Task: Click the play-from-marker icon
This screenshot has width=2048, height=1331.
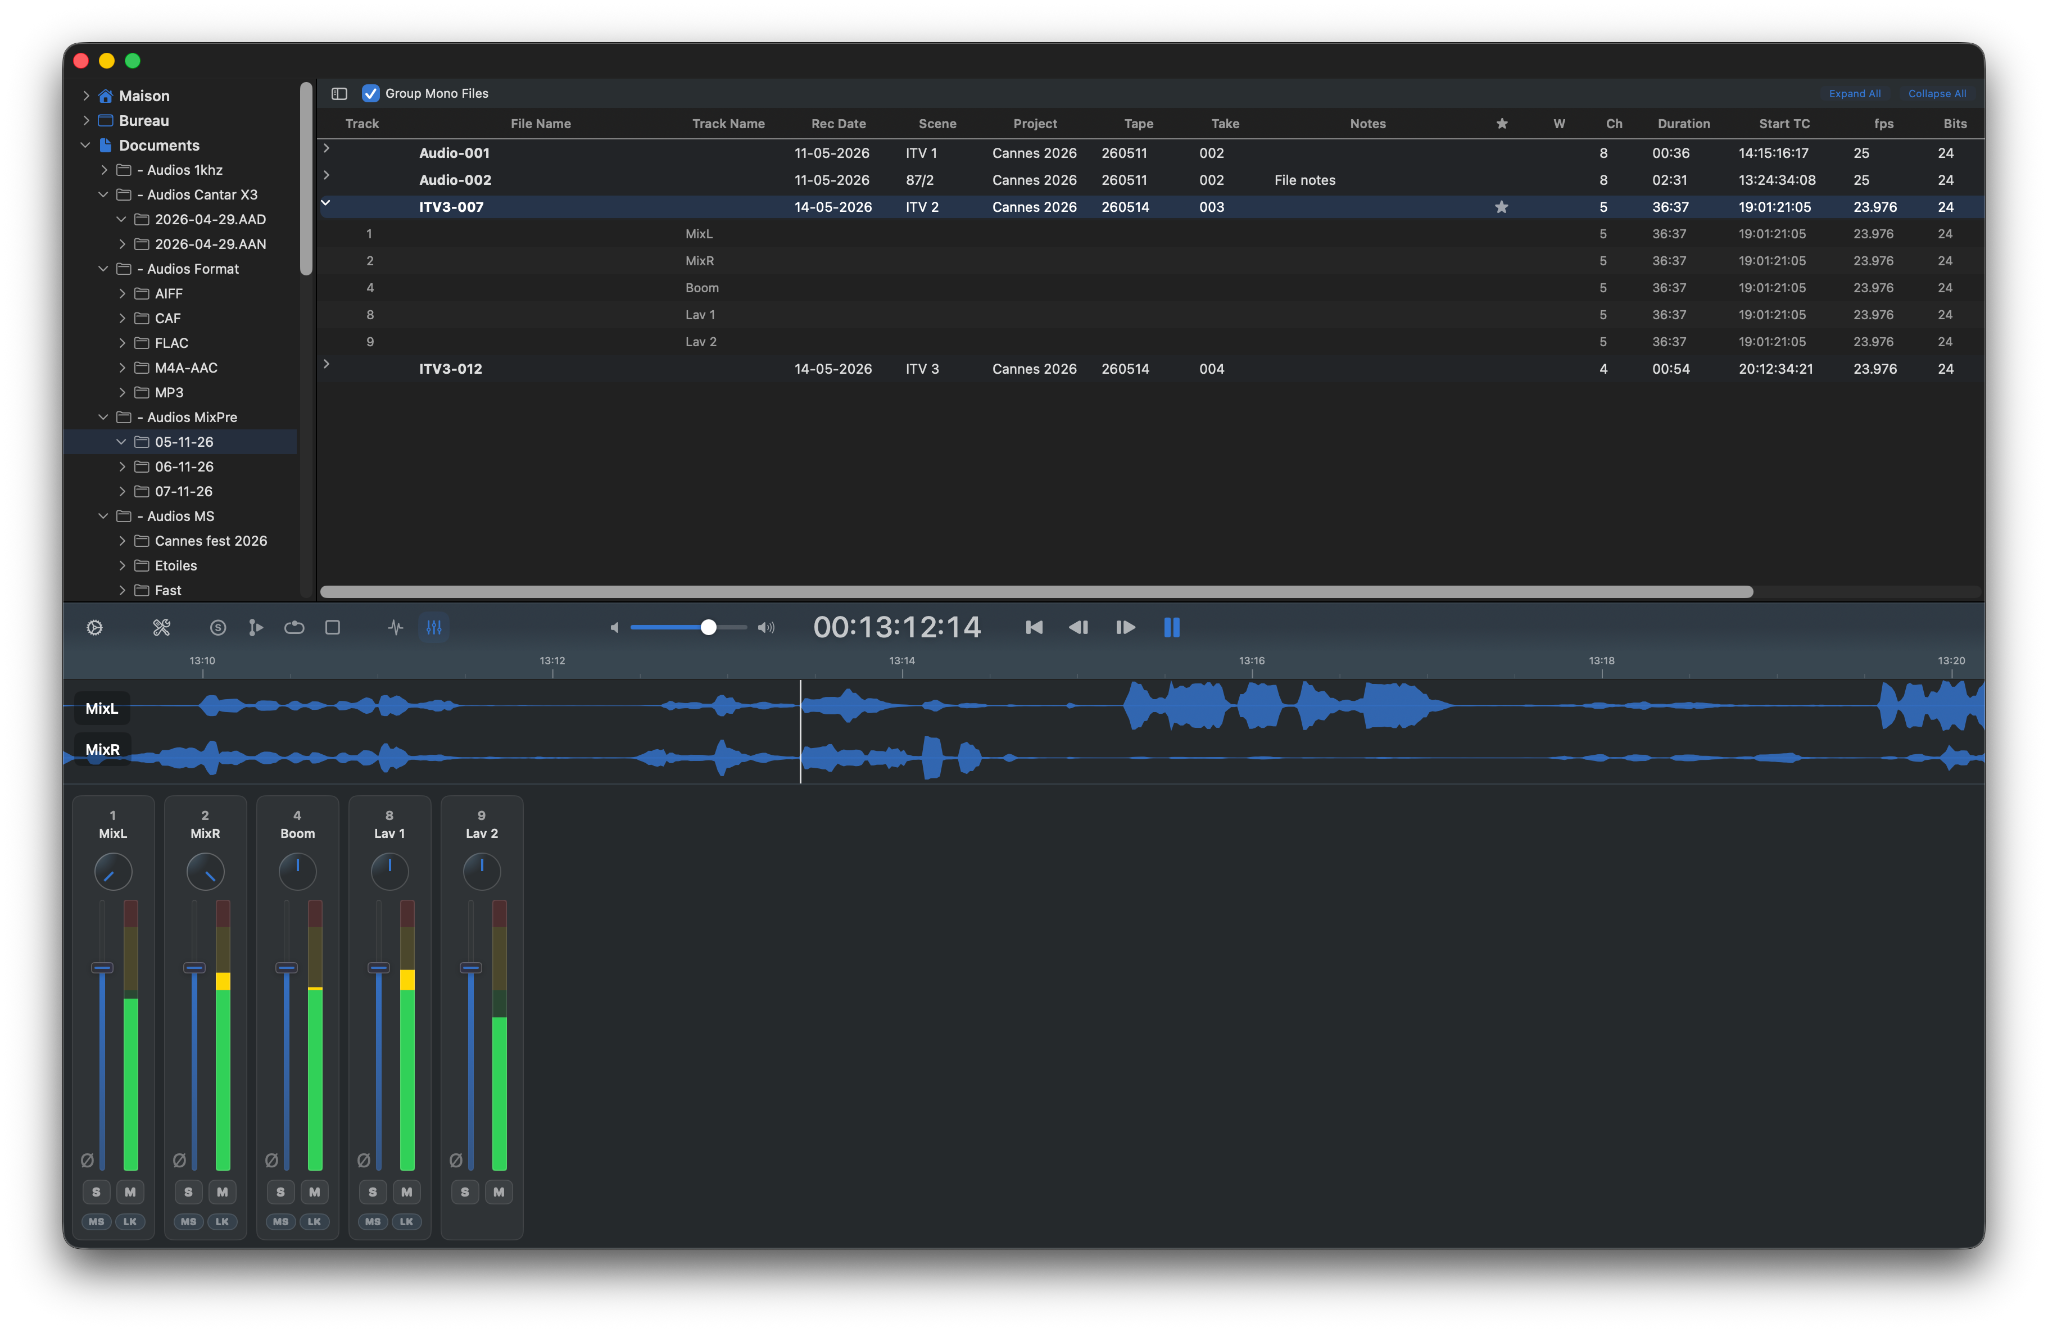Action: pyautogui.click(x=256, y=628)
